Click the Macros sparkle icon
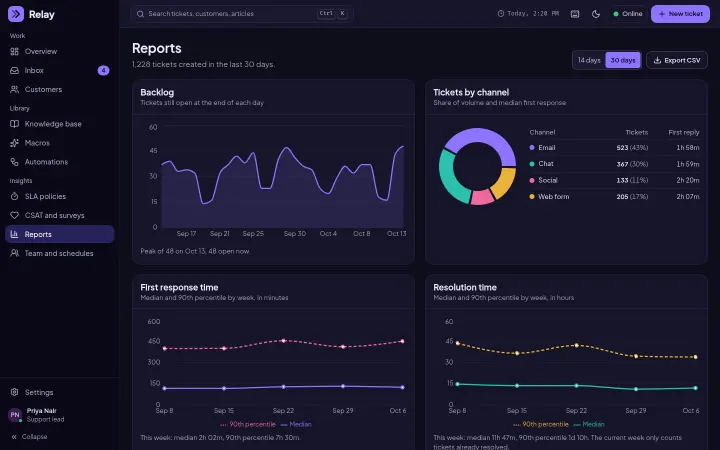This screenshot has width=720, height=450. coord(15,143)
